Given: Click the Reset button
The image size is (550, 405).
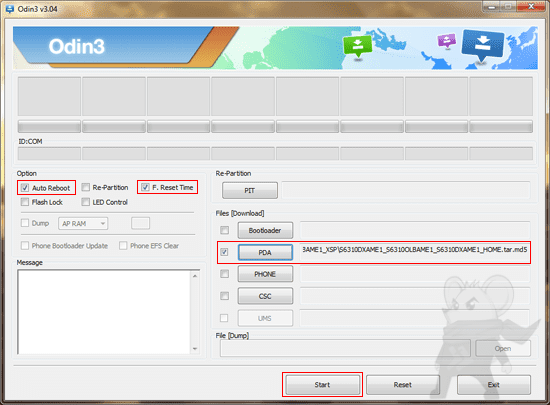Looking at the screenshot, I should click(x=403, y=385).
